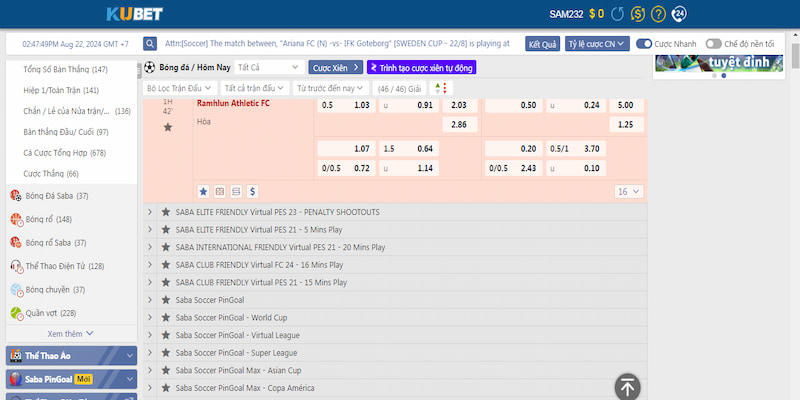Image resolution: width=800 pixels, height=400 pixels.
Task: Select Cược Thắng (66)
Action: 51,173
